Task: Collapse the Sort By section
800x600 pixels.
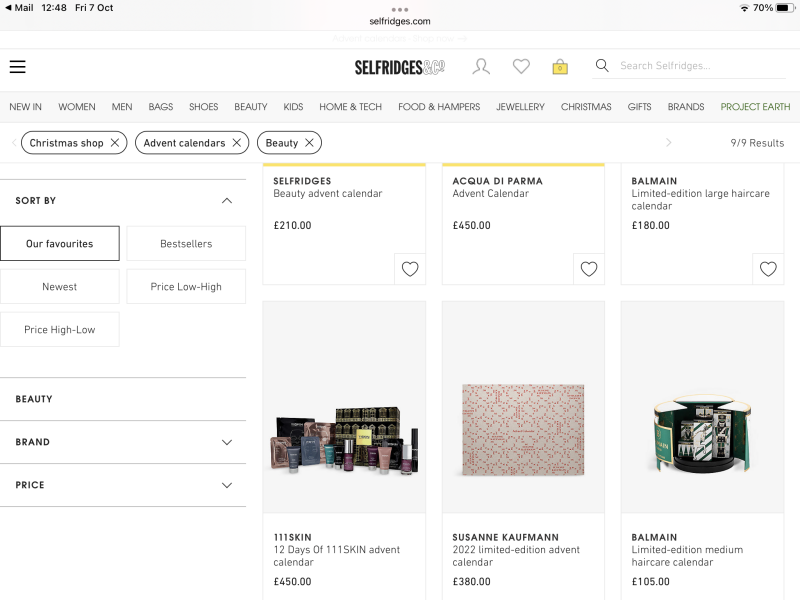Action: 227,201
